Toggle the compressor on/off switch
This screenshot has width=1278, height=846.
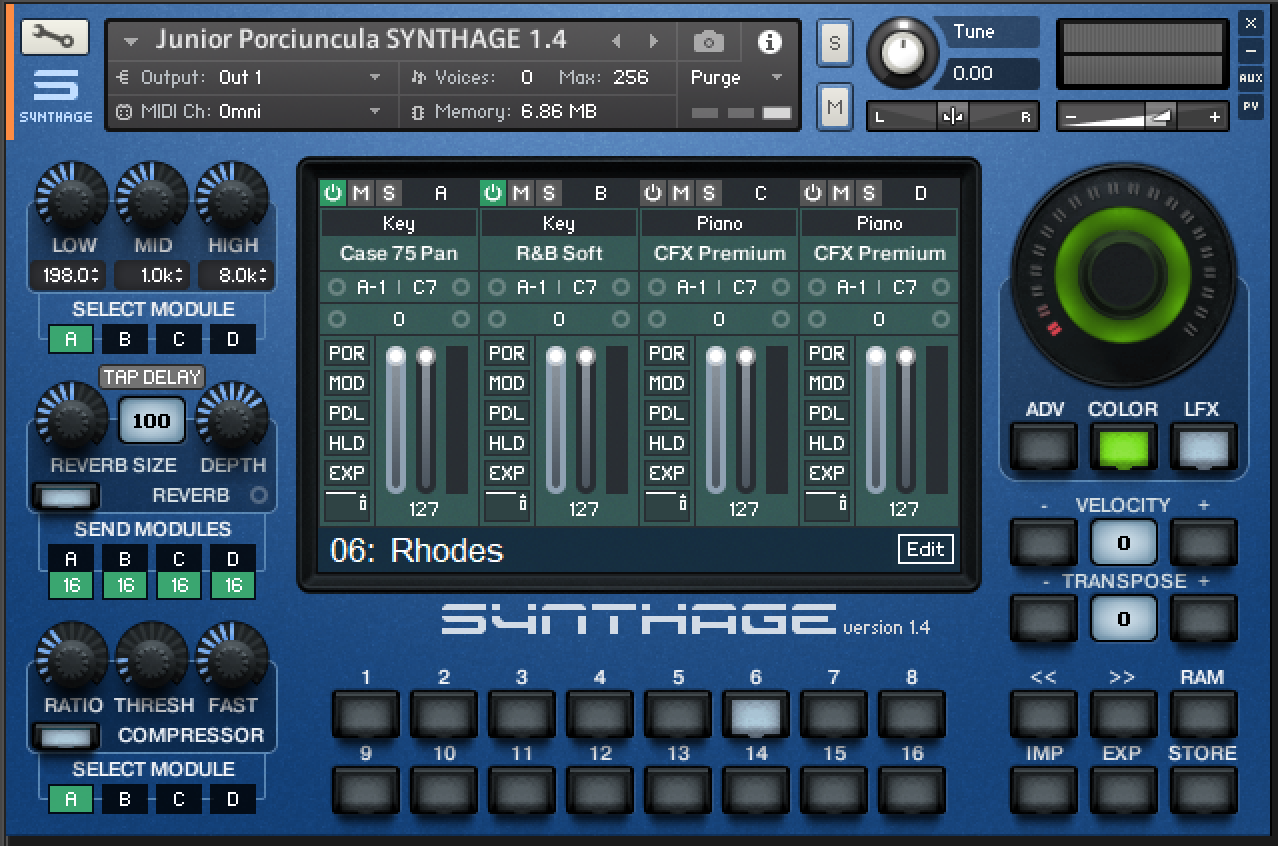[x=65, y=737]
